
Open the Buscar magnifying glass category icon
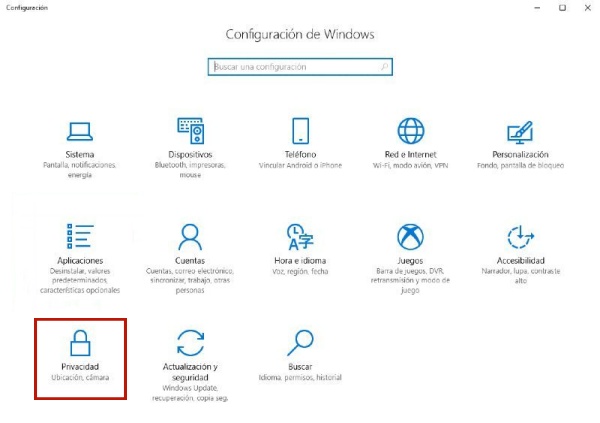pyautogui.click(x=300, y=343)
